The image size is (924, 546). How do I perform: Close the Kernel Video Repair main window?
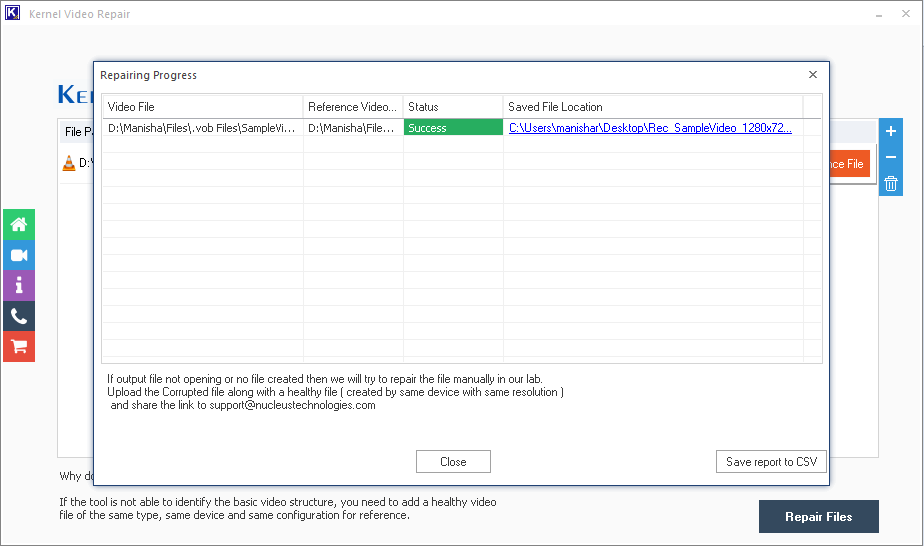point(906,14)
